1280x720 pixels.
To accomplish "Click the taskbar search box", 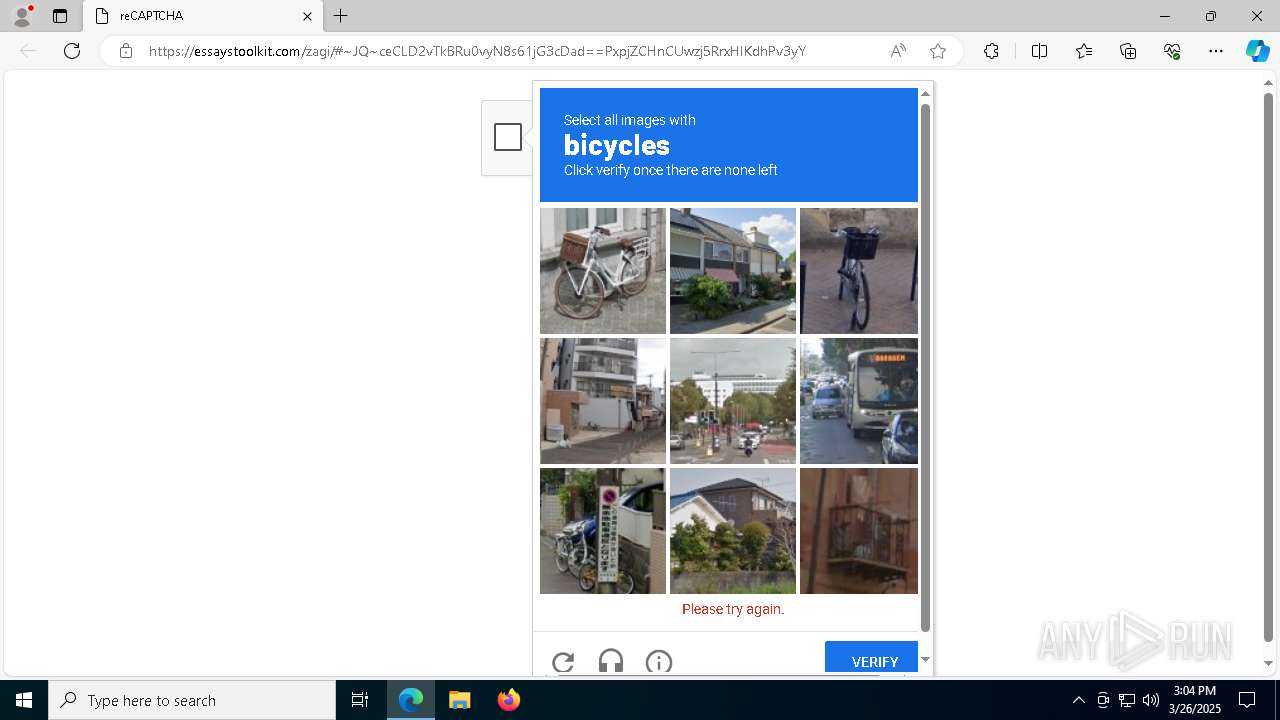I will pos(192,700).
